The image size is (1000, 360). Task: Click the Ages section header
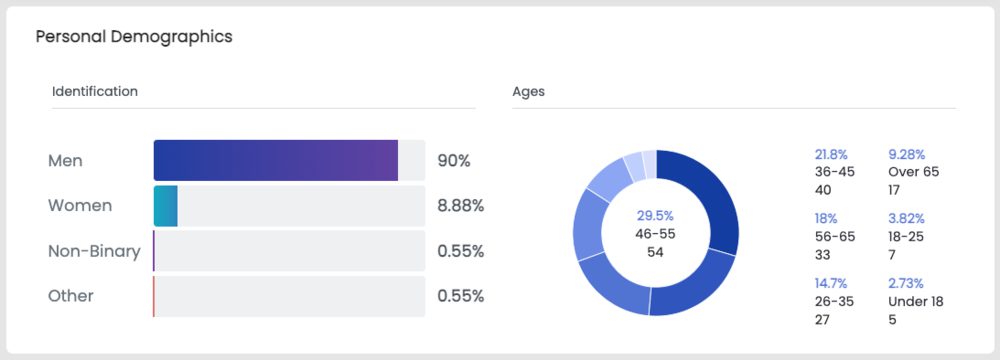[x=529, y=91]
